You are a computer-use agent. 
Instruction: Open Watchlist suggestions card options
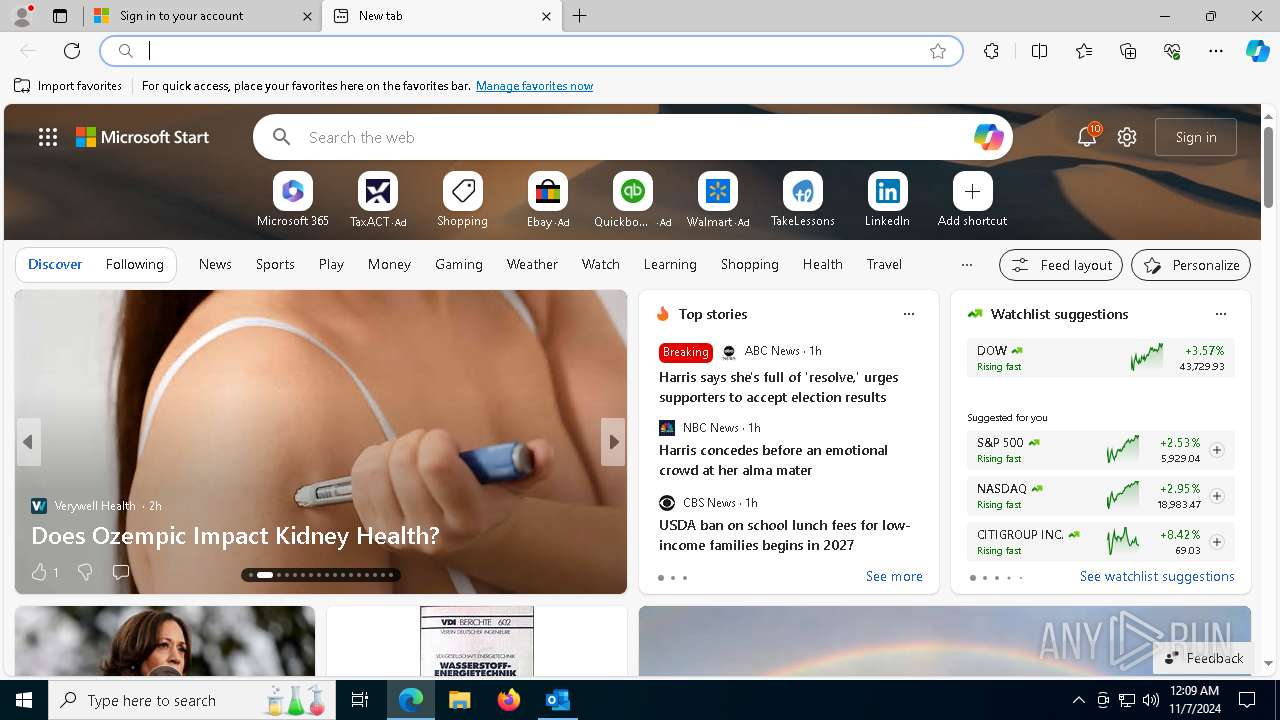click(1220, 314)
